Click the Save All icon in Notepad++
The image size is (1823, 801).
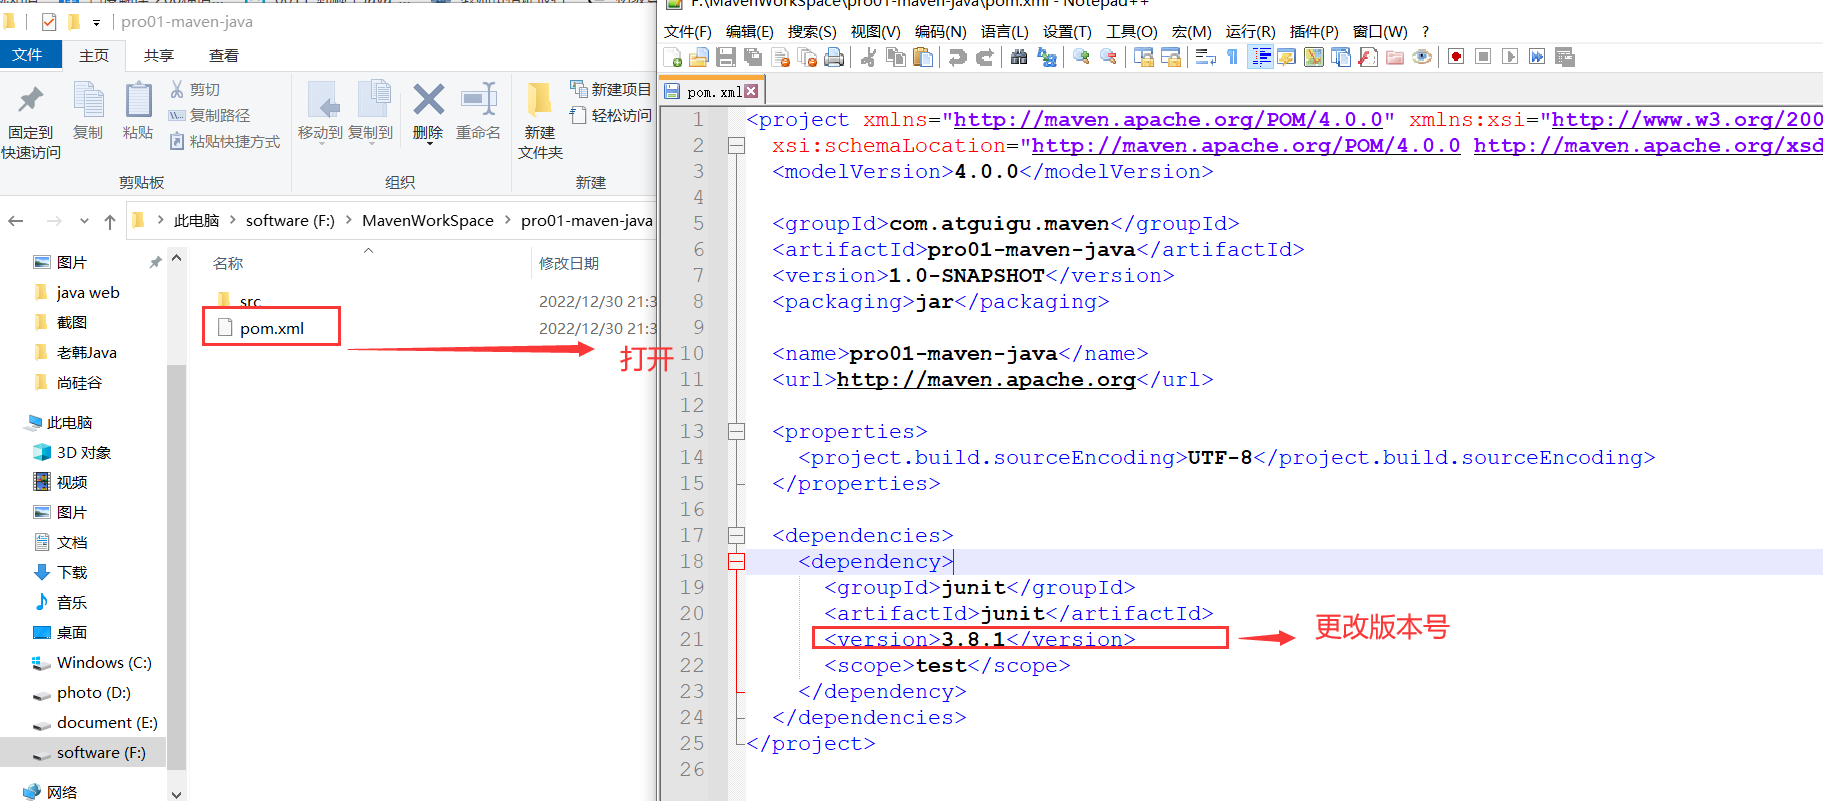(753, 57)
